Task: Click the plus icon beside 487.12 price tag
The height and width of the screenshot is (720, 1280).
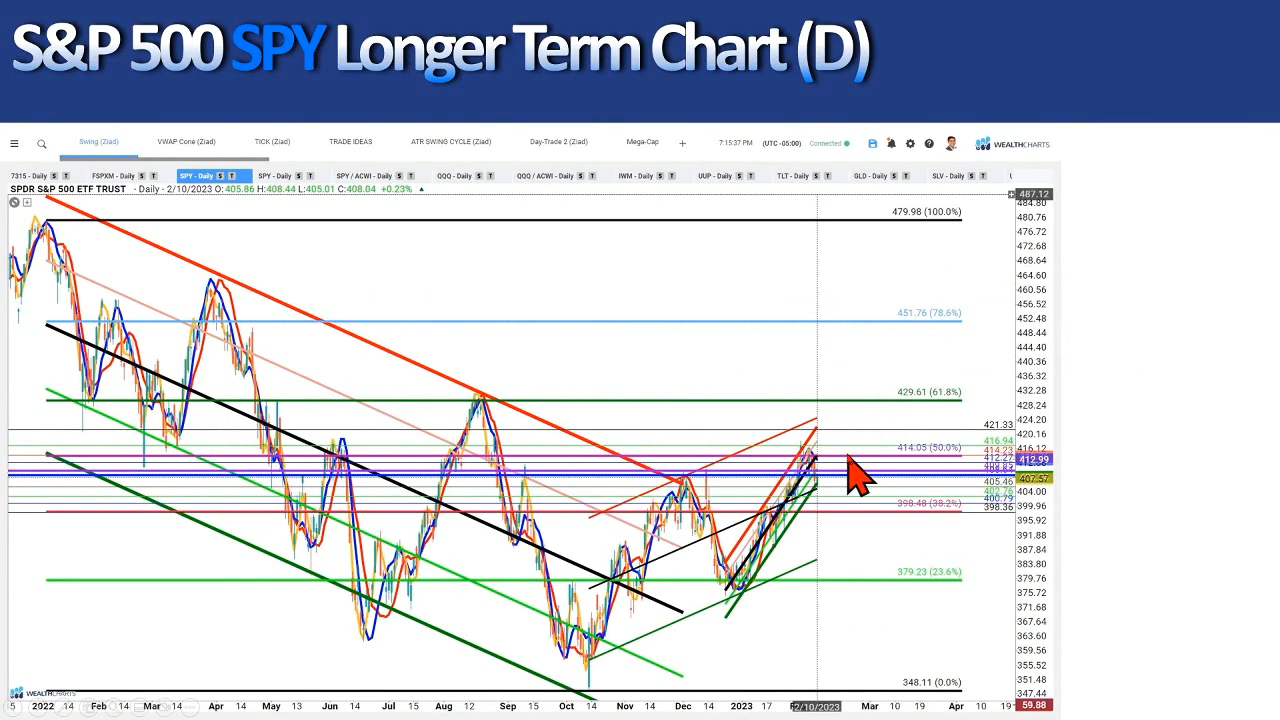Action: 1012,194
